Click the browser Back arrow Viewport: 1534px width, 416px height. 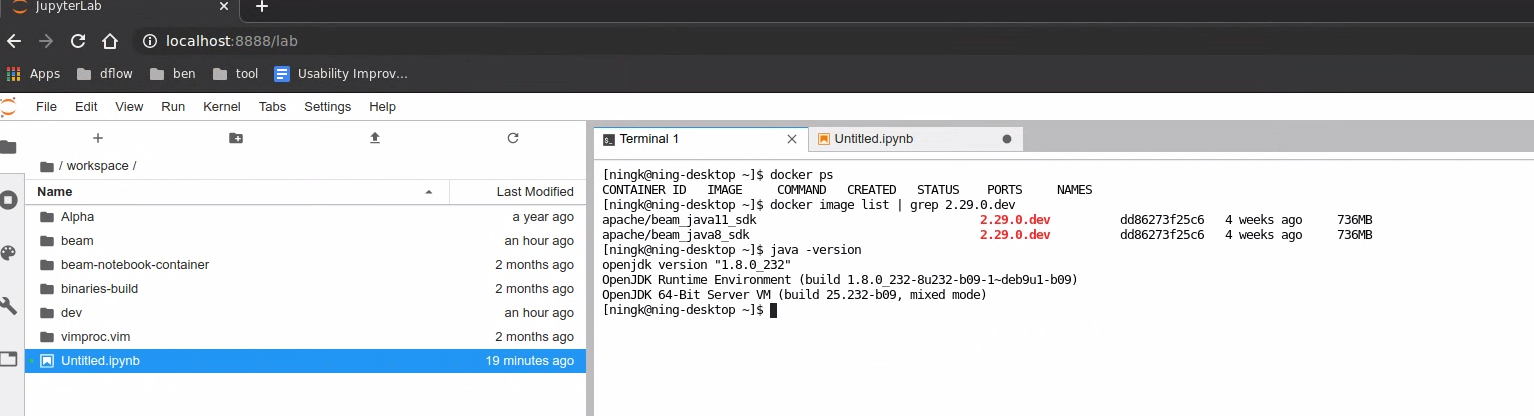[x=13, y=41]
